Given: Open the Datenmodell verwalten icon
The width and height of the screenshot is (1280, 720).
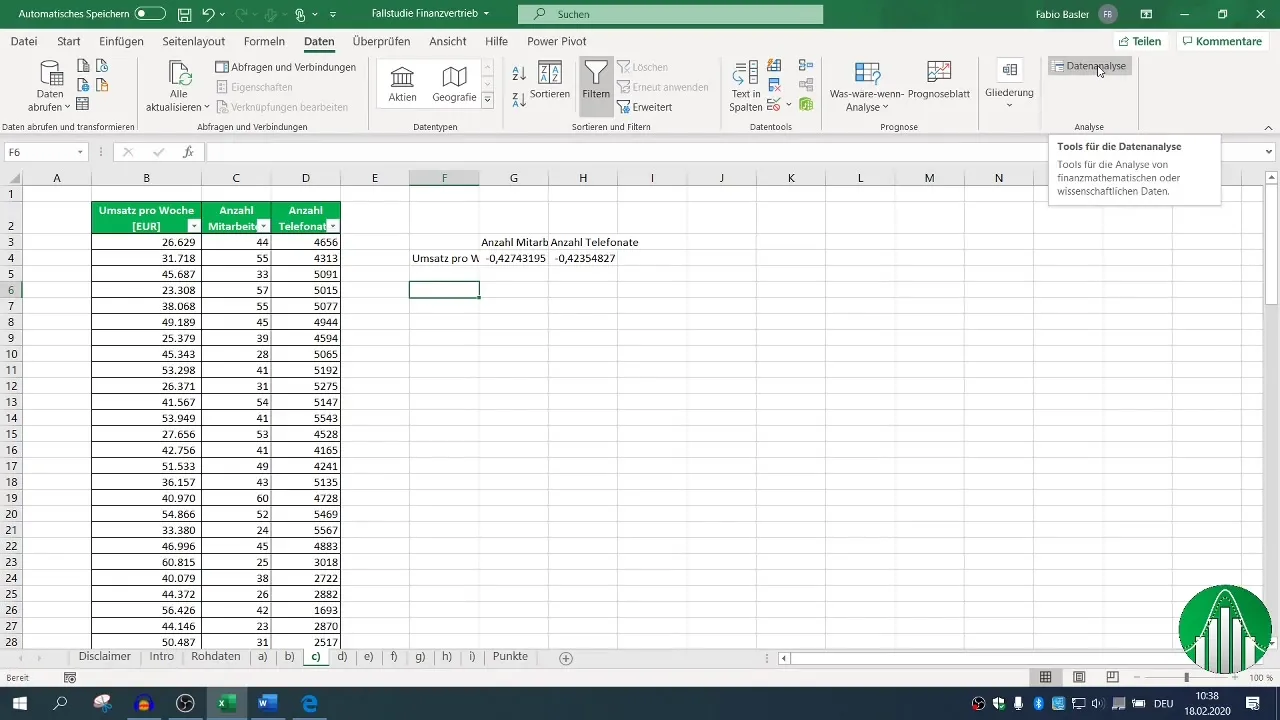Looking at the screenshot, I should point(806,104).
